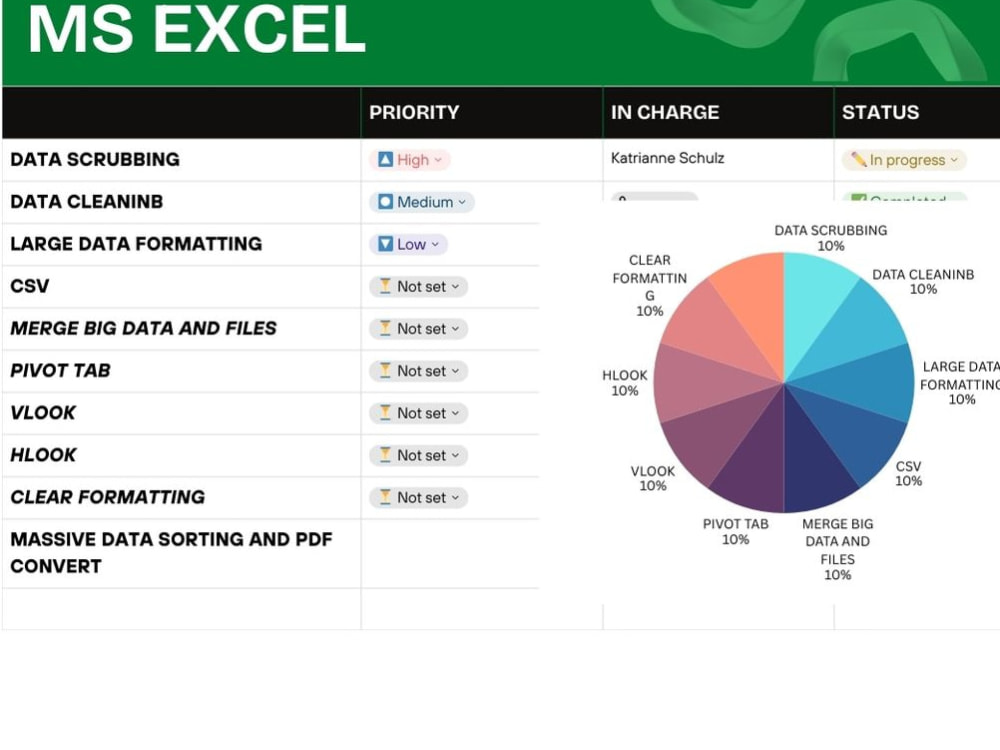Open the High priority dropdown chevron
1000x750 pixels.
tap(438, 160)
